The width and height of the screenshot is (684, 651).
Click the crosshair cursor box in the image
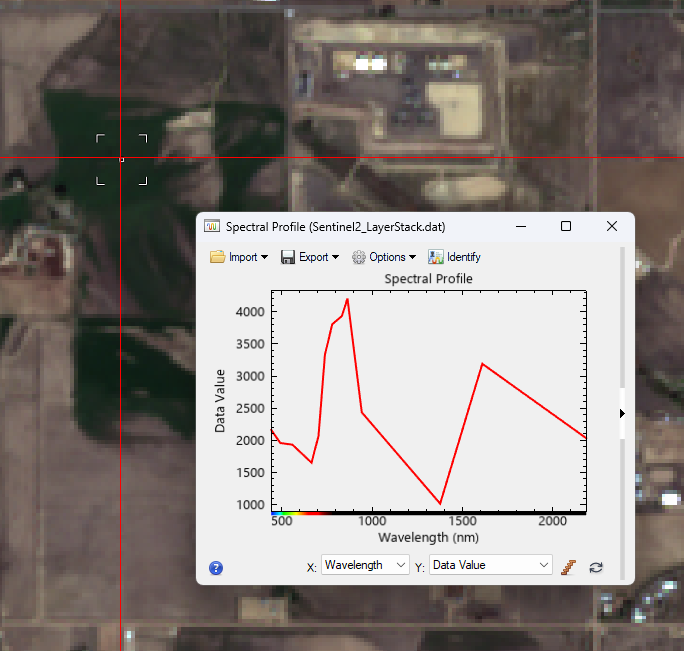point(122,160)
